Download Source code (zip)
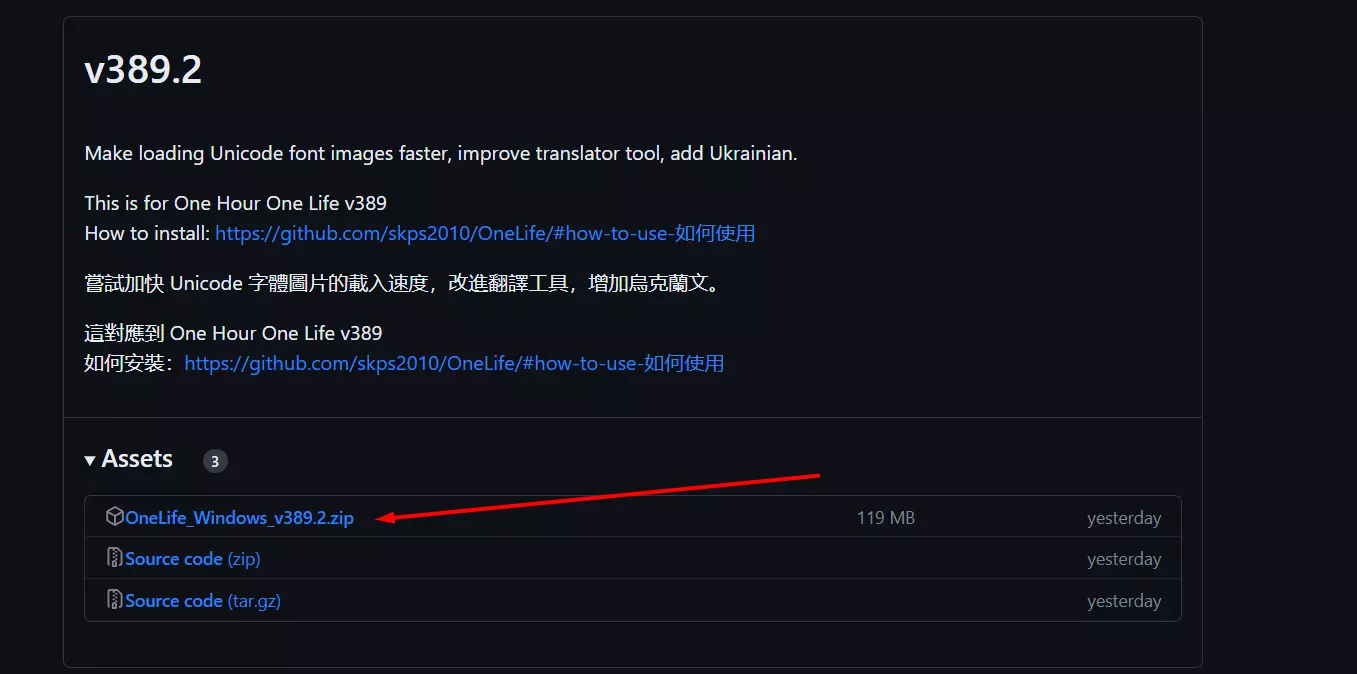Viewport: 1357px width, 674px height. (192, 559)
